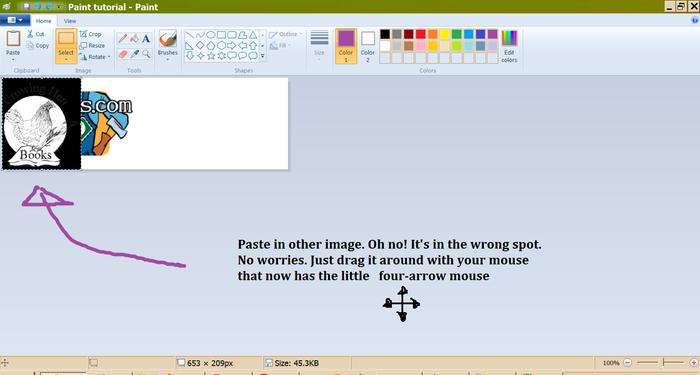The image size is (700, 375).
Task: Click Redo in quick access toolbar
Action: point(48,7)
